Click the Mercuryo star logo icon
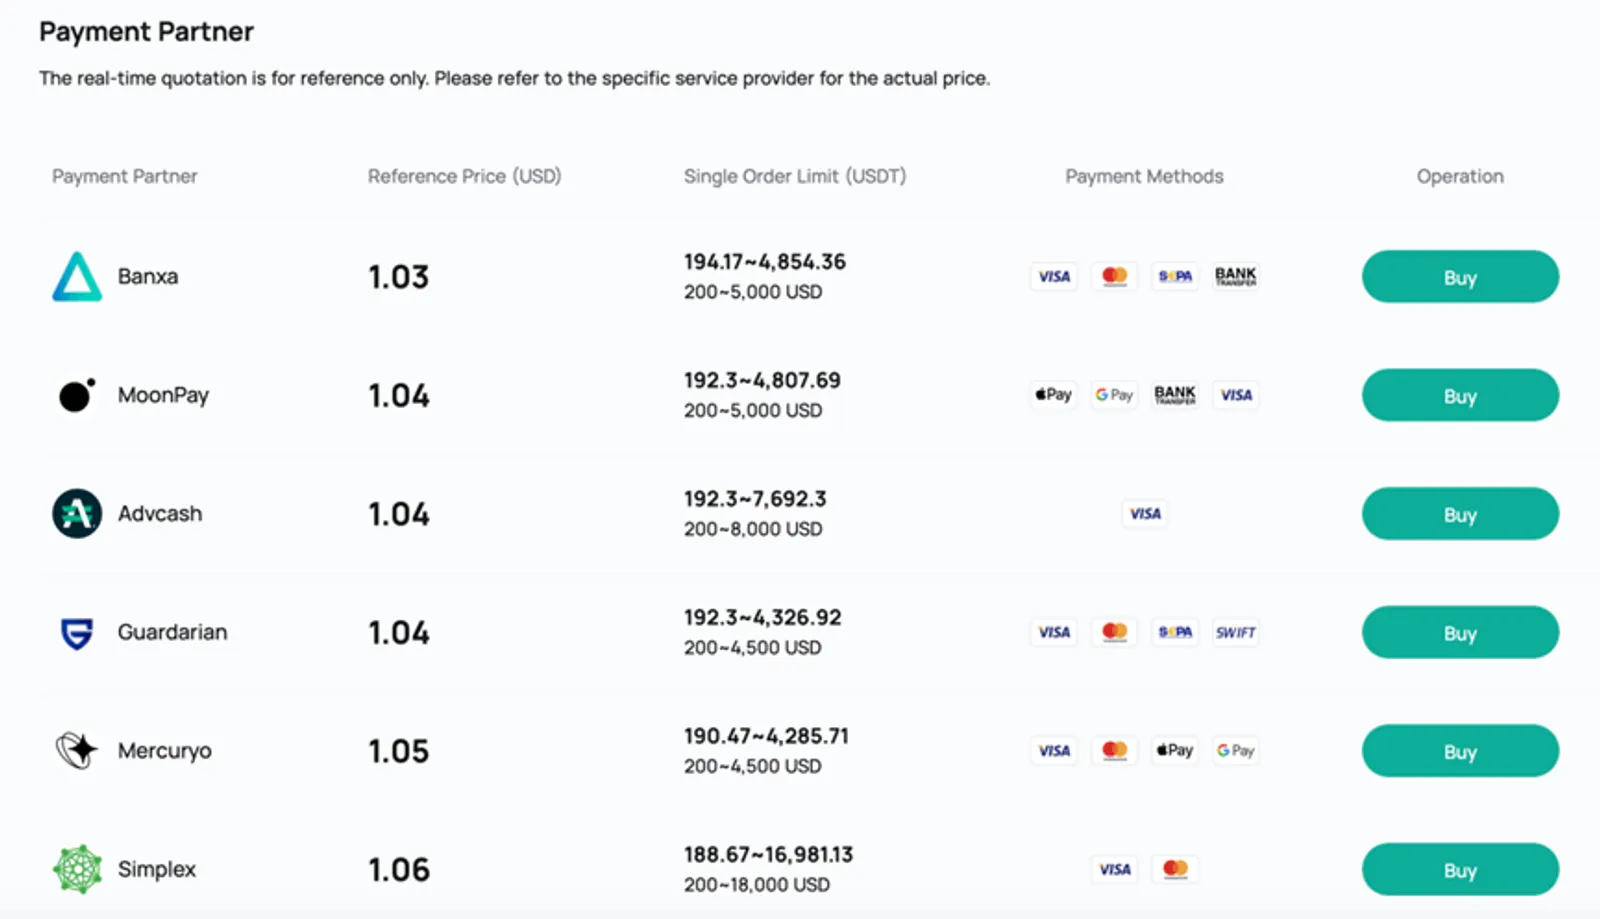Image resolution: width=1600 pixels, height=919 pixels. (77, 750)
